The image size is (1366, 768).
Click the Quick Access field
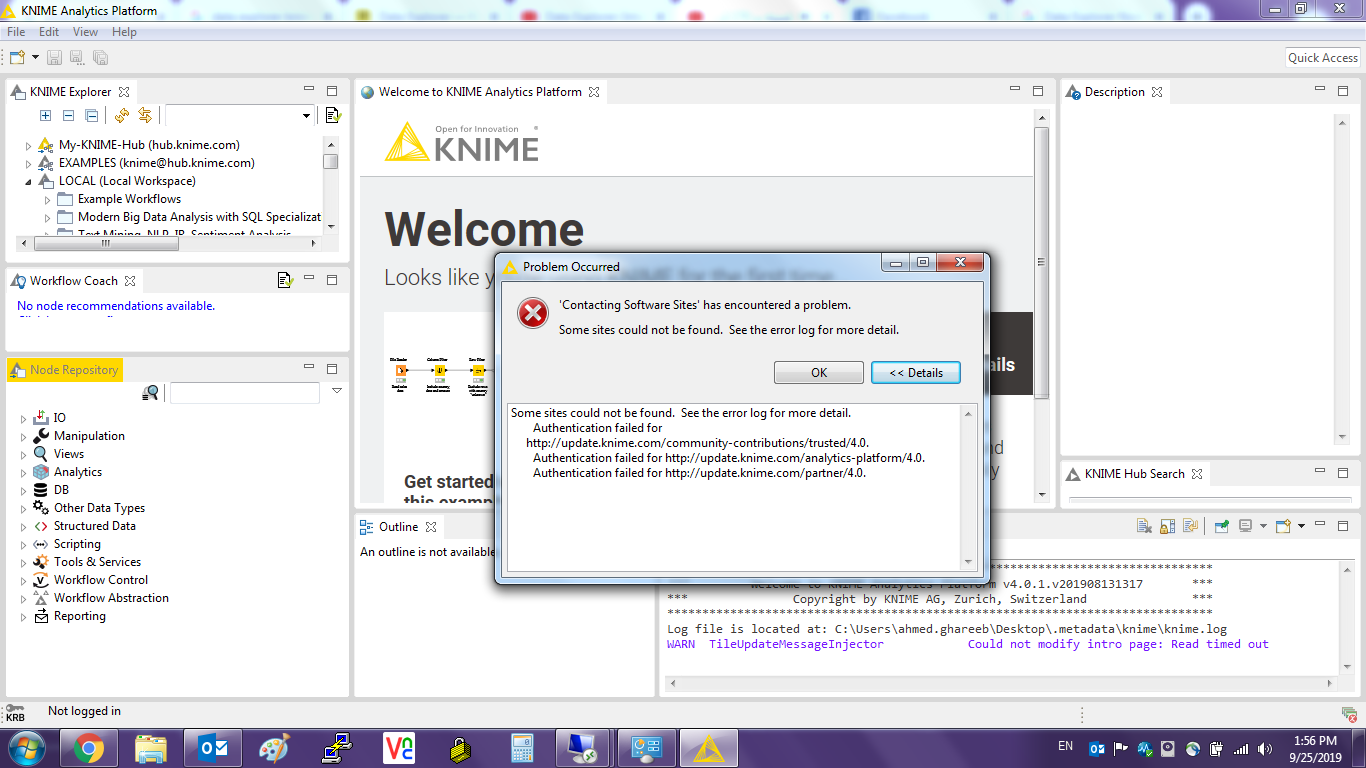[x=1322, y=58]
